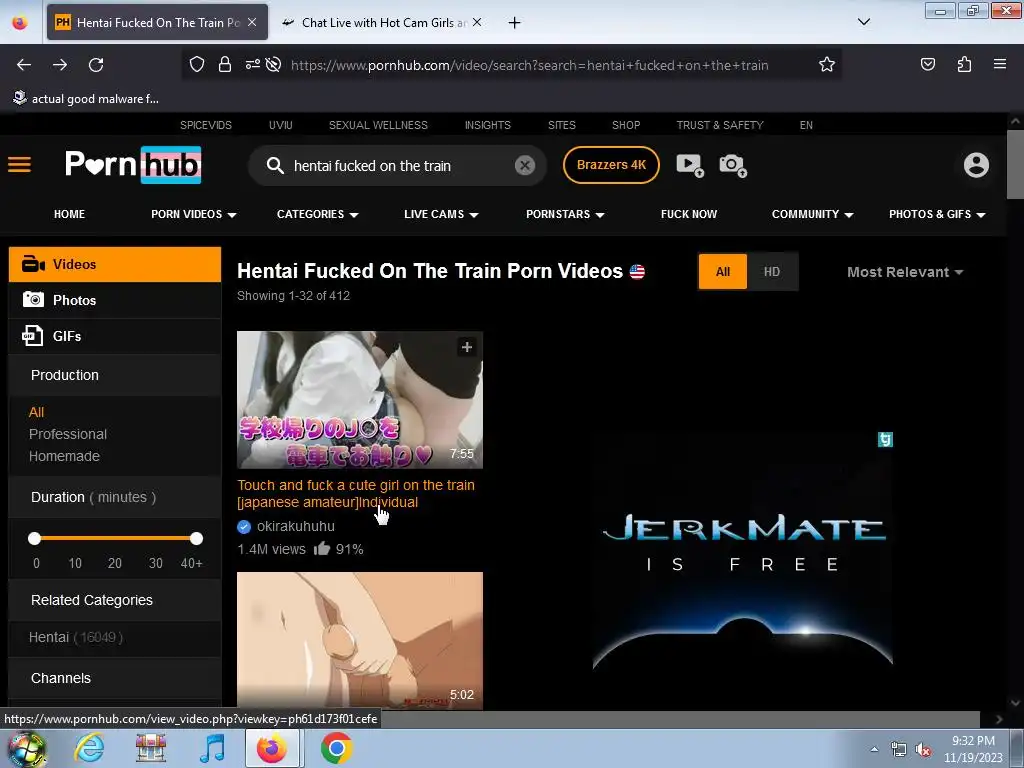Open the EN language selector
The width and height of the screenshot is (1024, 768).
tap(806, 125)
